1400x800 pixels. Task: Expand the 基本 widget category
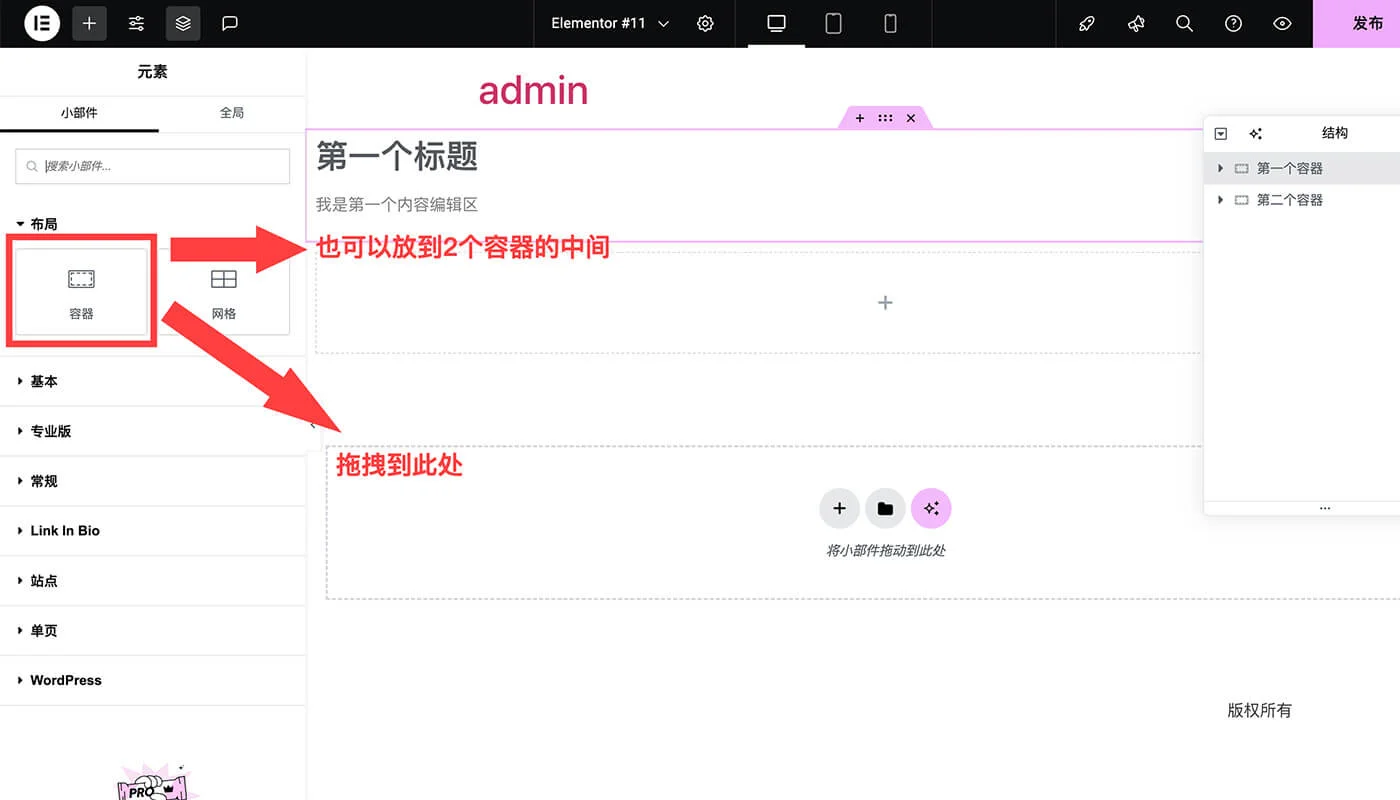[x=44, y=381]
